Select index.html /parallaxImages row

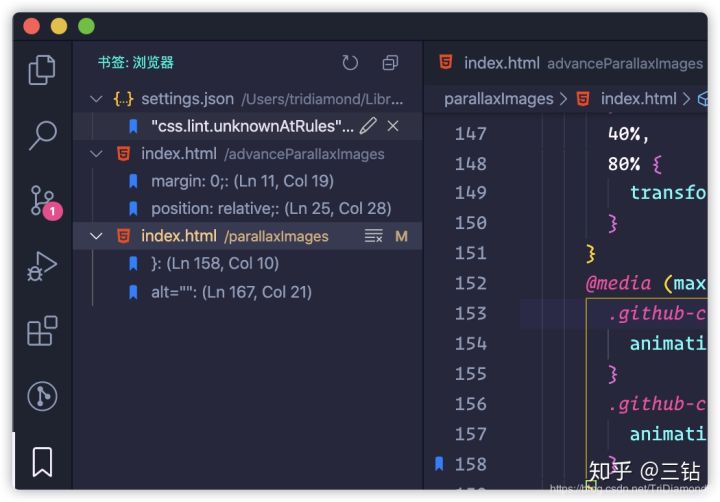click(x=248, y=236)
